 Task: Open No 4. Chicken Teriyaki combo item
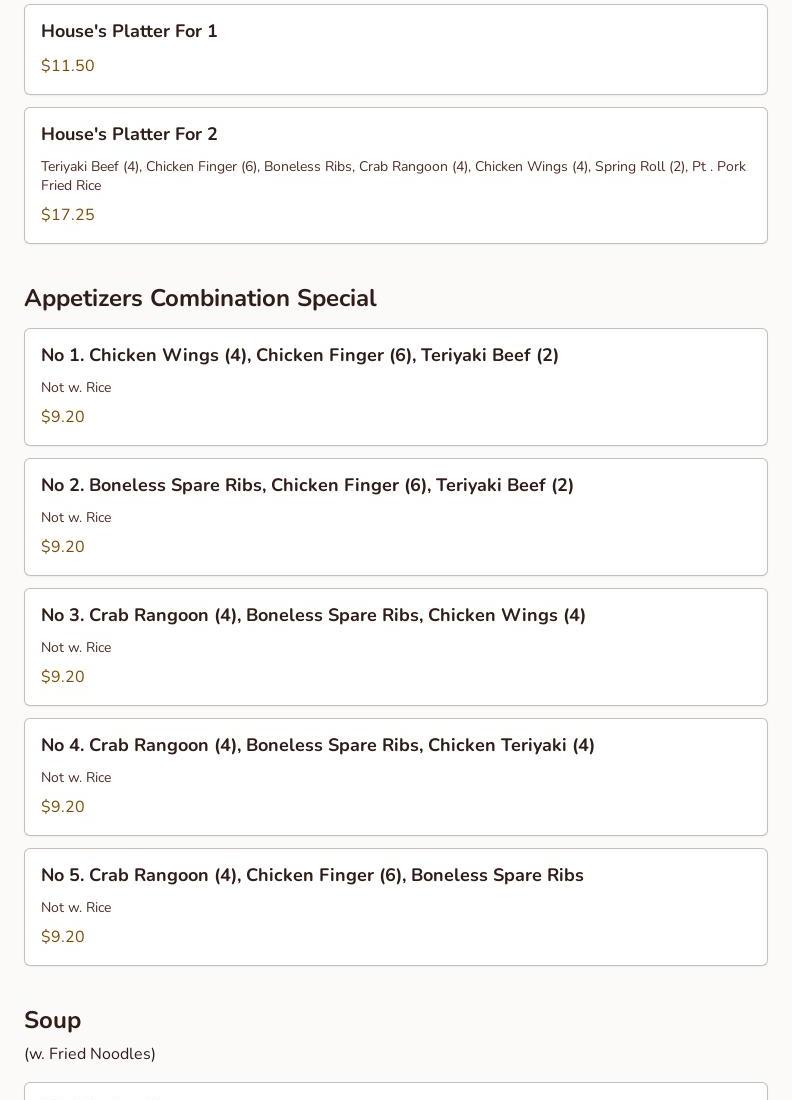(318, 745)
